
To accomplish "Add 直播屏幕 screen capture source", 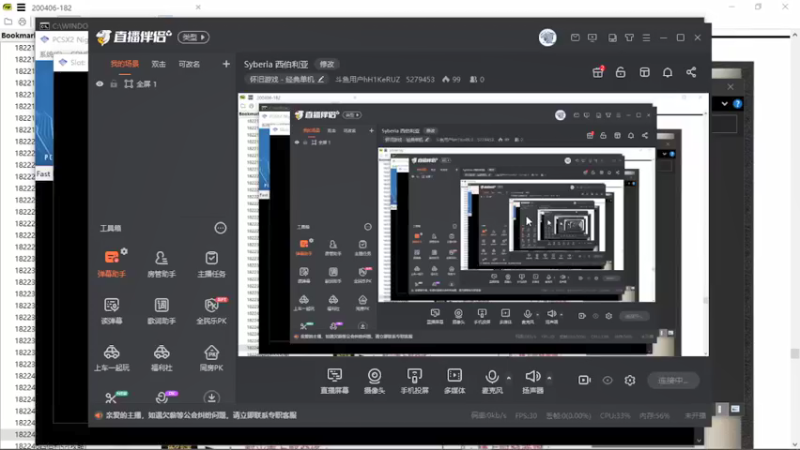I will [335, 381].
